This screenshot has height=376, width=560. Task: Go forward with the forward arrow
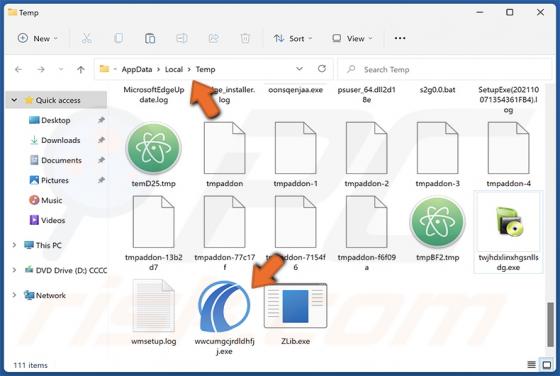(x=41, y=69)
